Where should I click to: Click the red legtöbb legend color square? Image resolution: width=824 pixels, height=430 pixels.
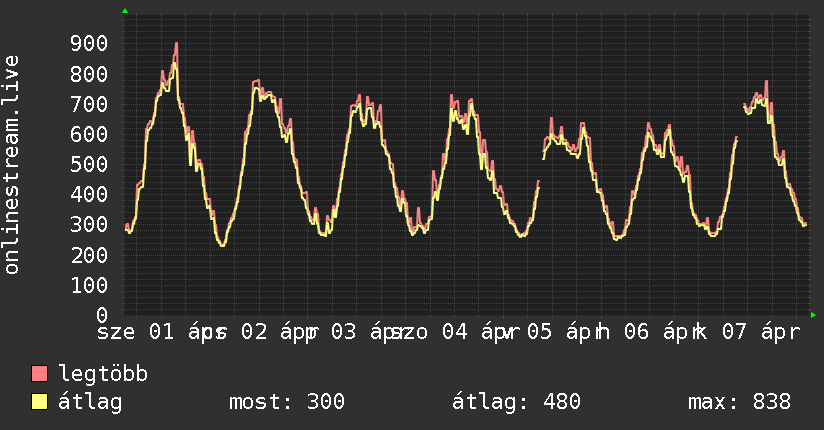40,375
